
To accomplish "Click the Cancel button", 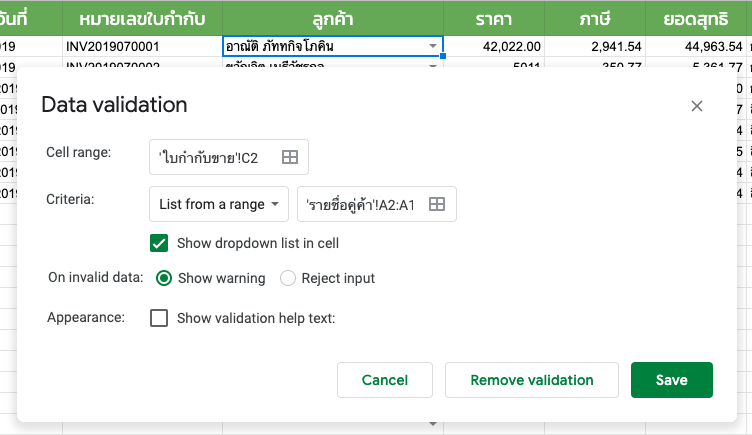I will 385,380.
